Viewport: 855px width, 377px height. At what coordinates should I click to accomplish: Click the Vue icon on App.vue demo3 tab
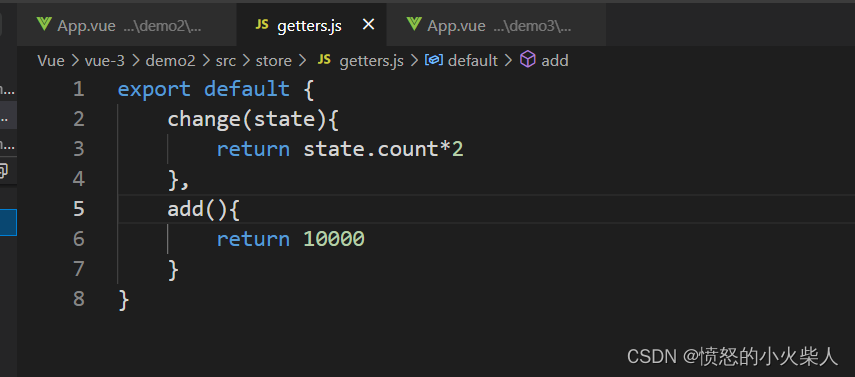coord(414,25)
